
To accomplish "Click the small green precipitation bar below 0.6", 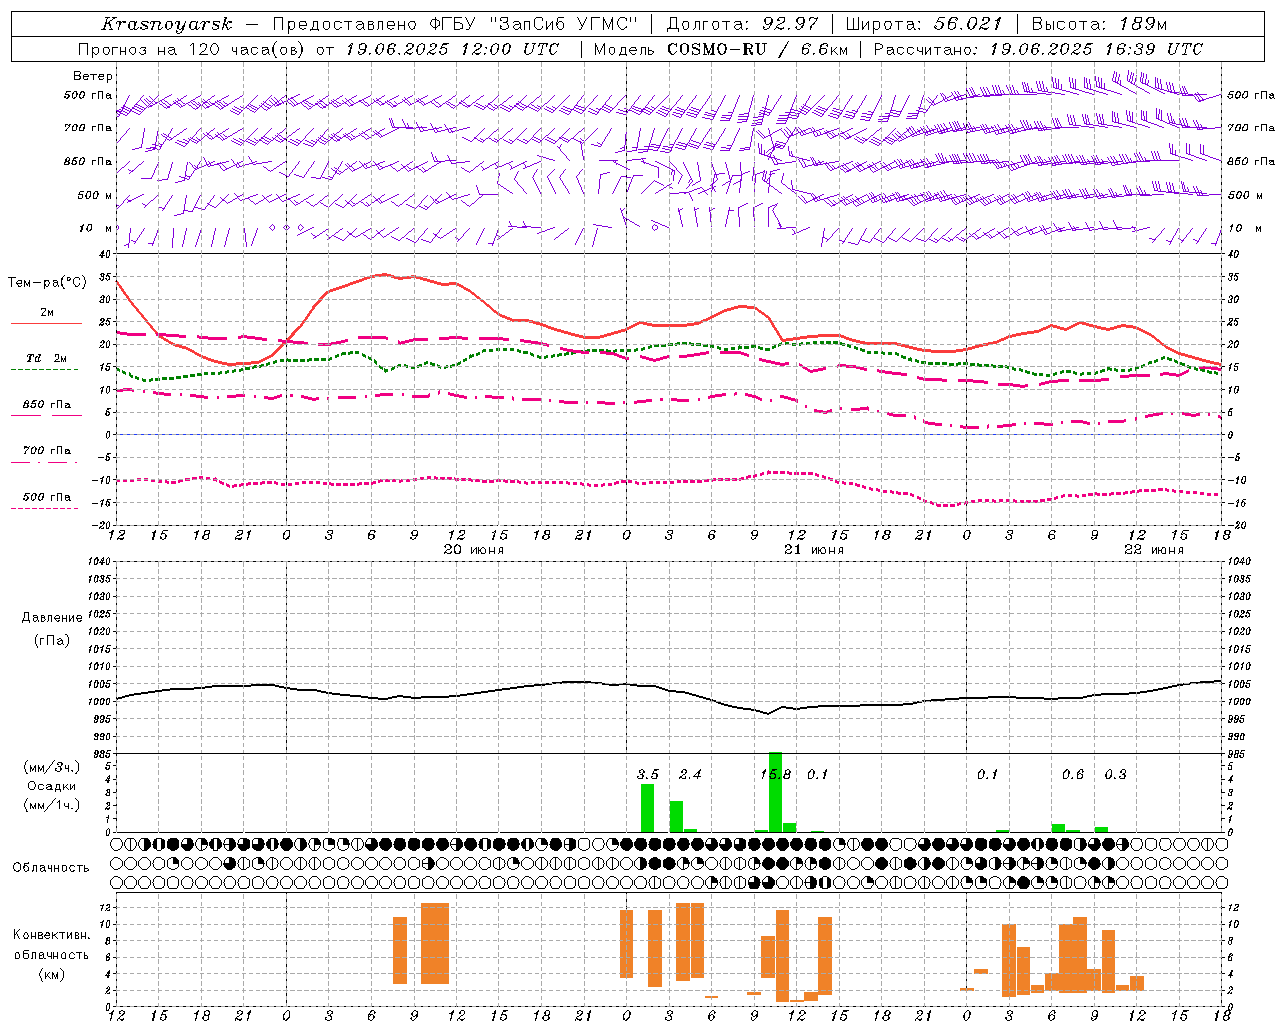I will (1058, 828).
